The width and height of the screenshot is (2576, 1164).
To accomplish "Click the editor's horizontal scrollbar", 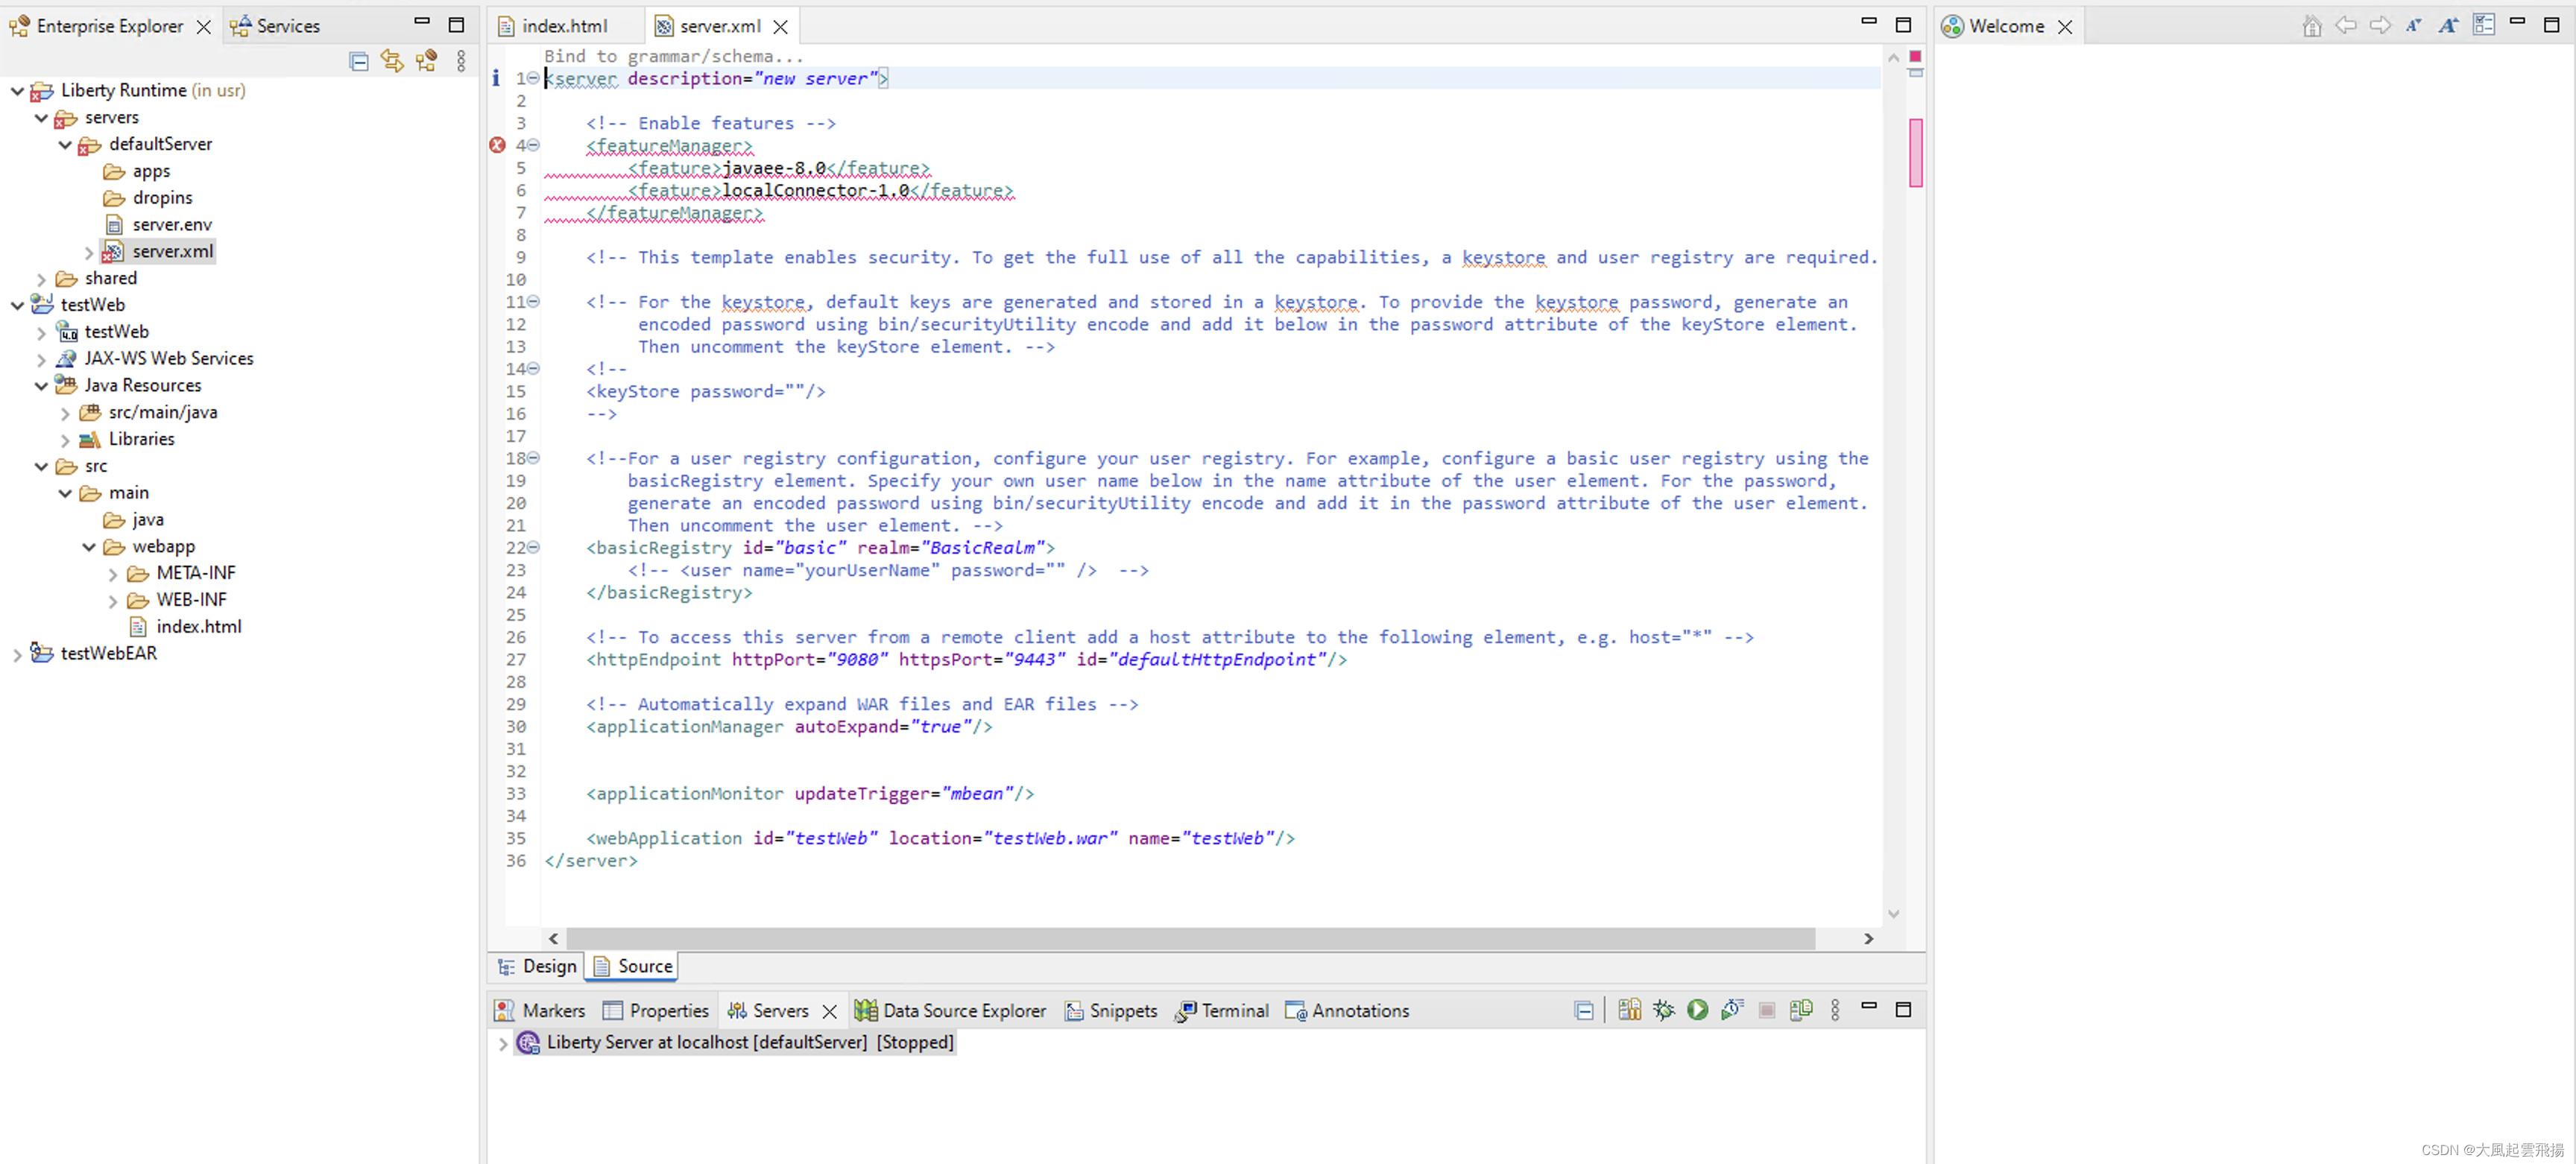I will (1200, 939).
